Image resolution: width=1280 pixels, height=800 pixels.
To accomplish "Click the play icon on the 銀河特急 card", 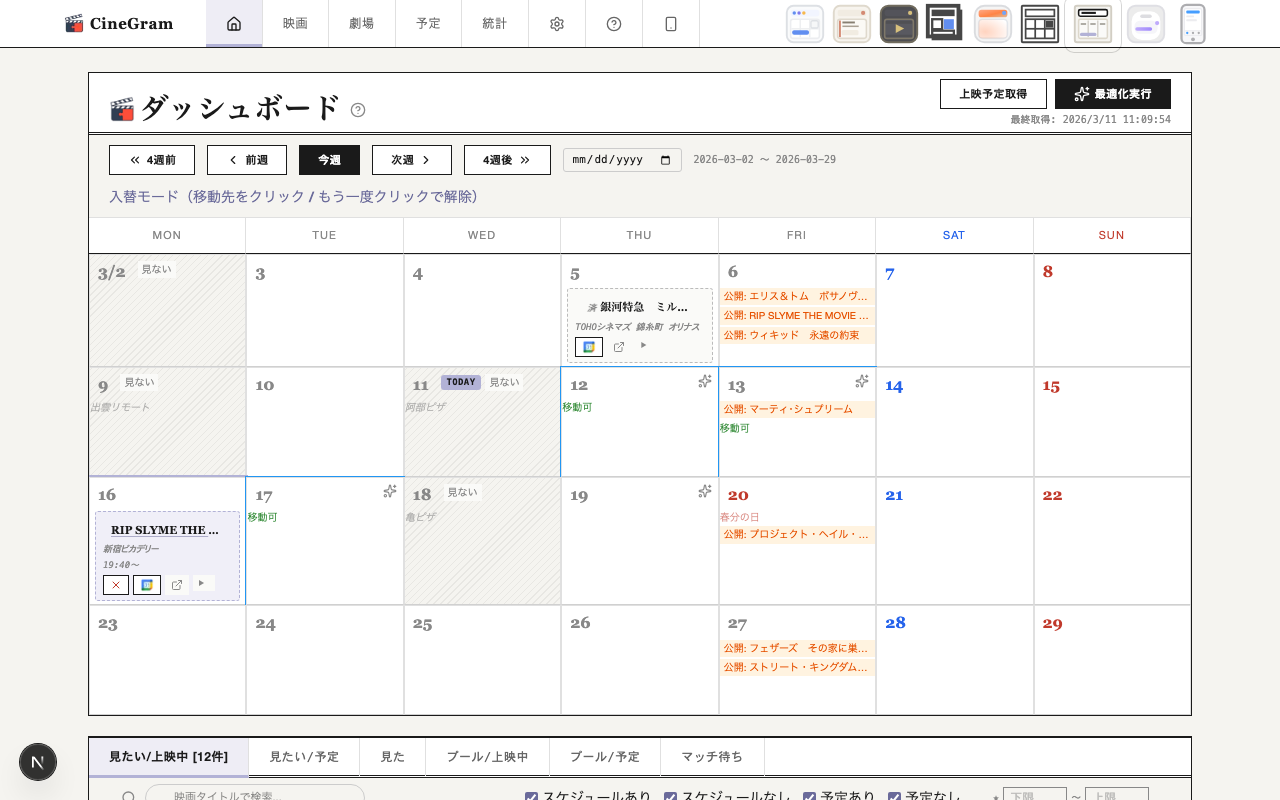I will pyautogui.click(x=643, y=345).
